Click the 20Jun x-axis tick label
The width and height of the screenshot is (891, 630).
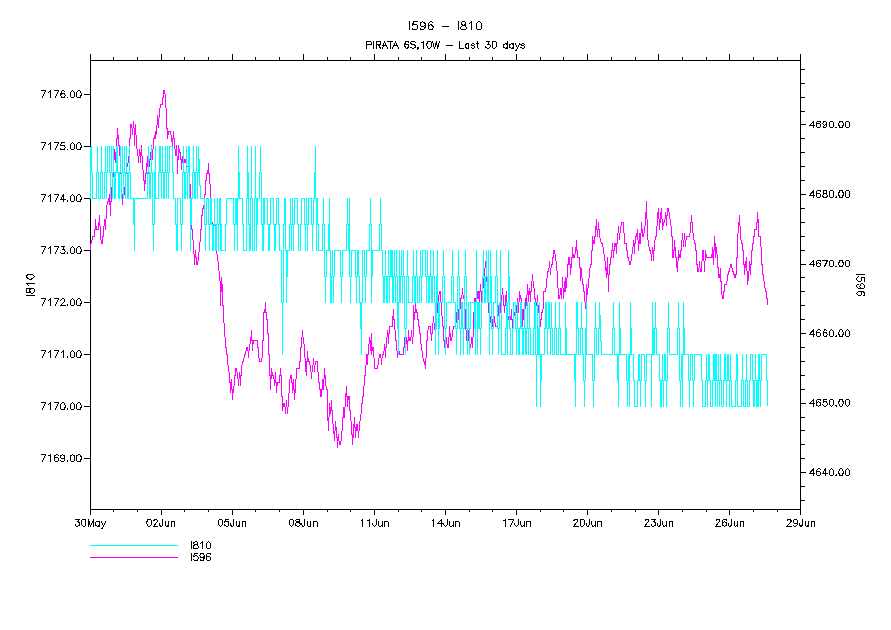(x=587, y=522)
